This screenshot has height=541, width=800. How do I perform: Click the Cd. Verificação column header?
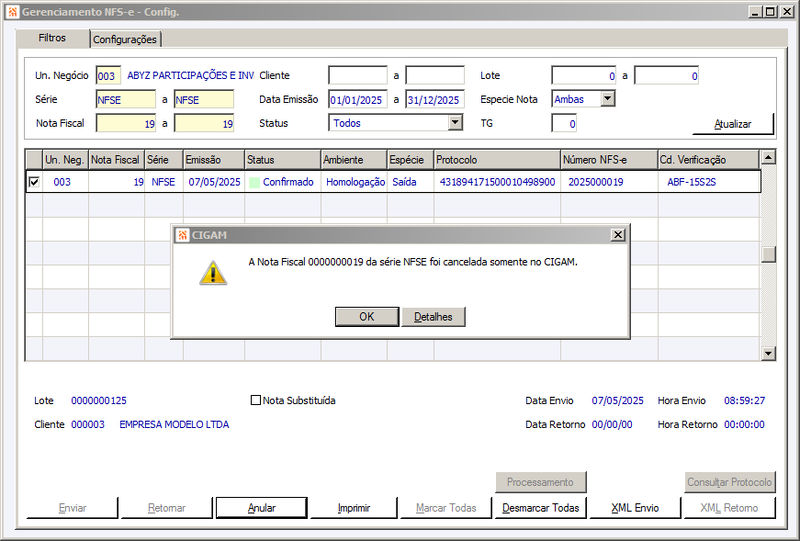tap(708, 160)
